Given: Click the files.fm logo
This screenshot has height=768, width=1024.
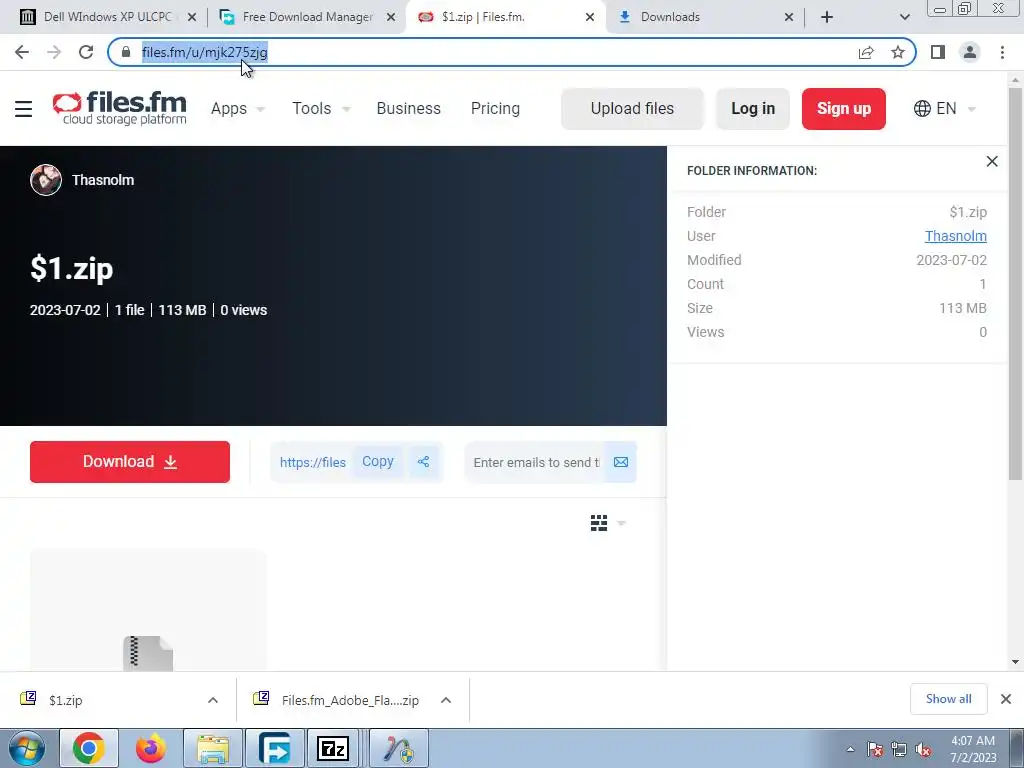Looking at the screenshot, I should point(120,108).
